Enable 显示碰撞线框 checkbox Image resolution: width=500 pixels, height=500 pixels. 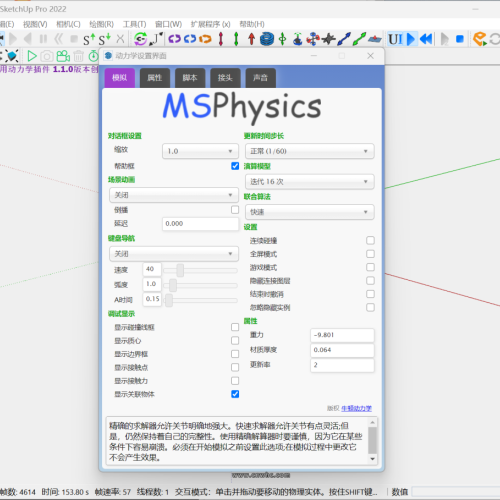[235, 327]
